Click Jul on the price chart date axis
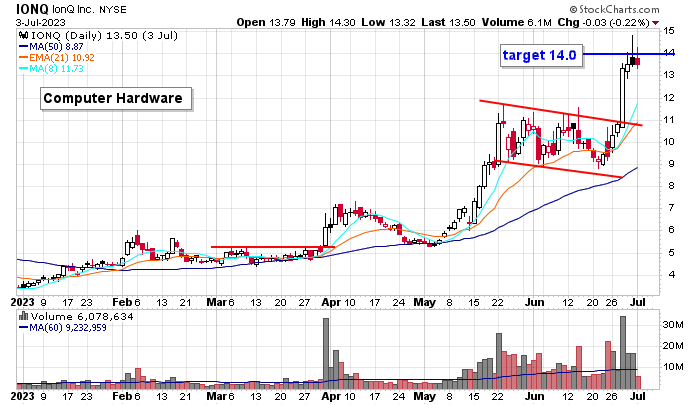 (x=638, y=302)
